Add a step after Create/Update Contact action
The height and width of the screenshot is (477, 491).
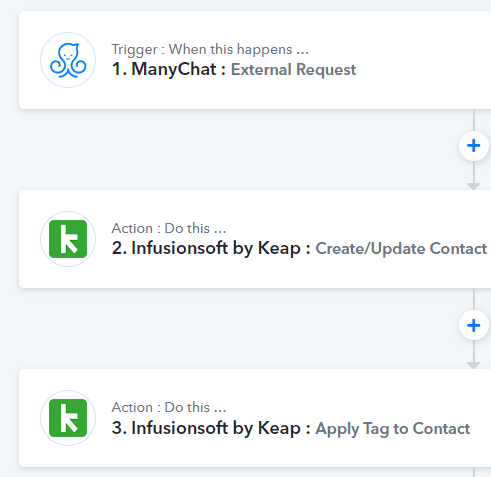(x=474, y=325)
